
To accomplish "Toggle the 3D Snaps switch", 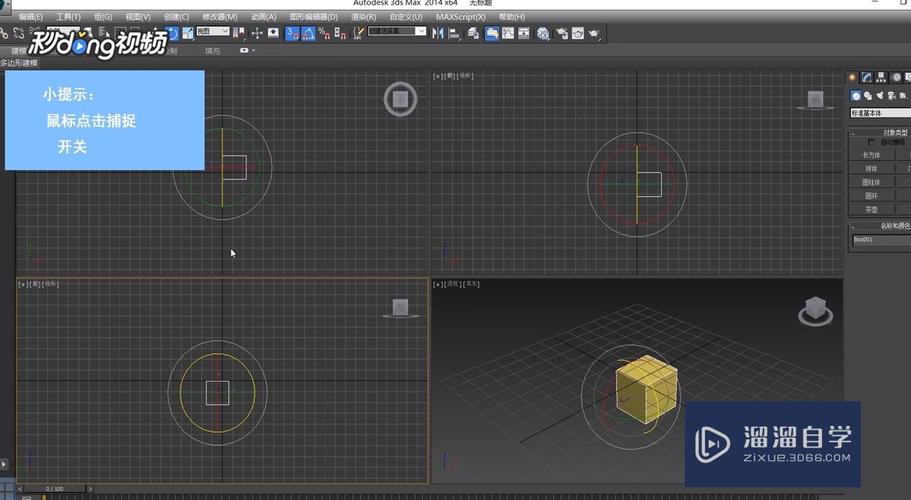I will [292, 34].
